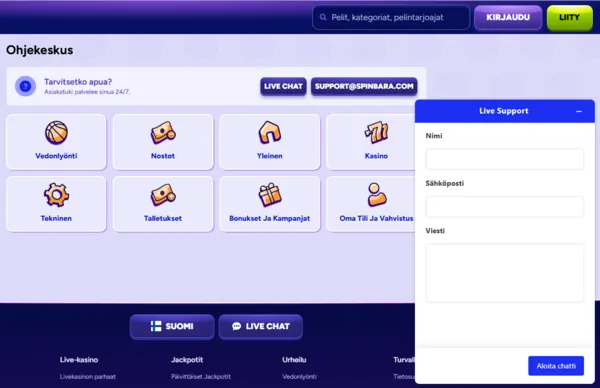Open the SUOMI language selector
Viewport: 600px width, 388px height.
[x=172, y=326]
